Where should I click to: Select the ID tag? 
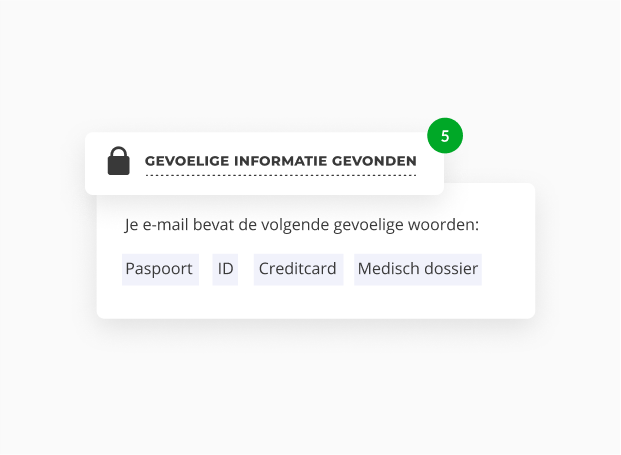pyautogui.click(x=225, y=269)
